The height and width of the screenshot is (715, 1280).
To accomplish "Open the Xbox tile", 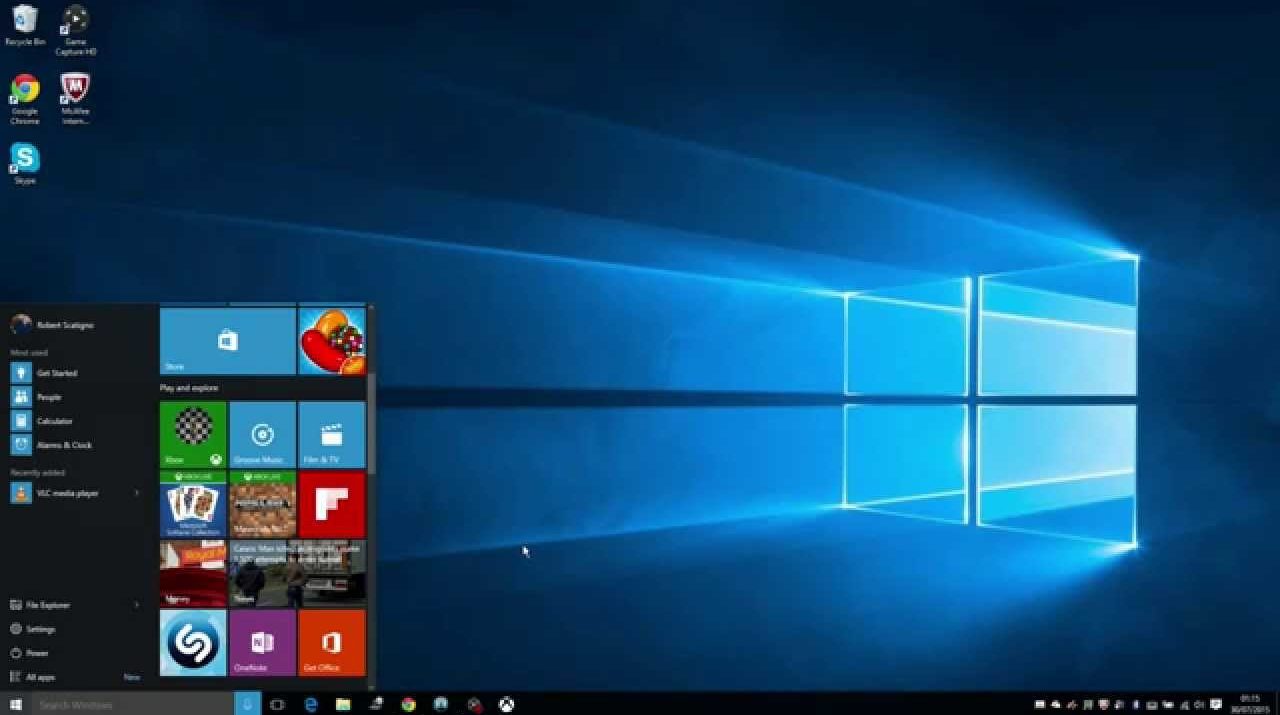I will coord(193,434).
